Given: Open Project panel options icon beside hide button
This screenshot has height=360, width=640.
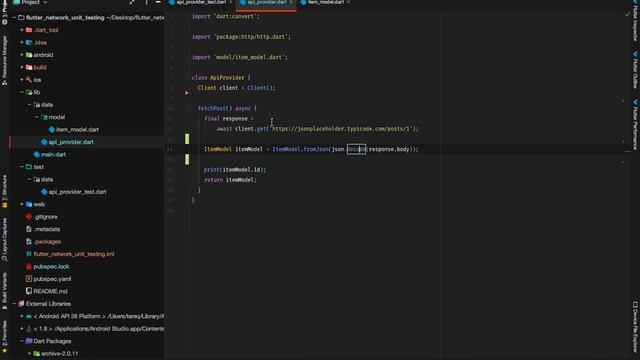Looking at the screenshot, I should (146, 2).
